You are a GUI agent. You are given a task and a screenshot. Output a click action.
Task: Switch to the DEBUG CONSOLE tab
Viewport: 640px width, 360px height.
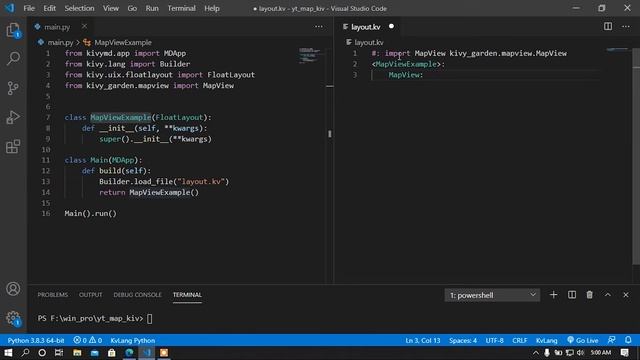138,295
